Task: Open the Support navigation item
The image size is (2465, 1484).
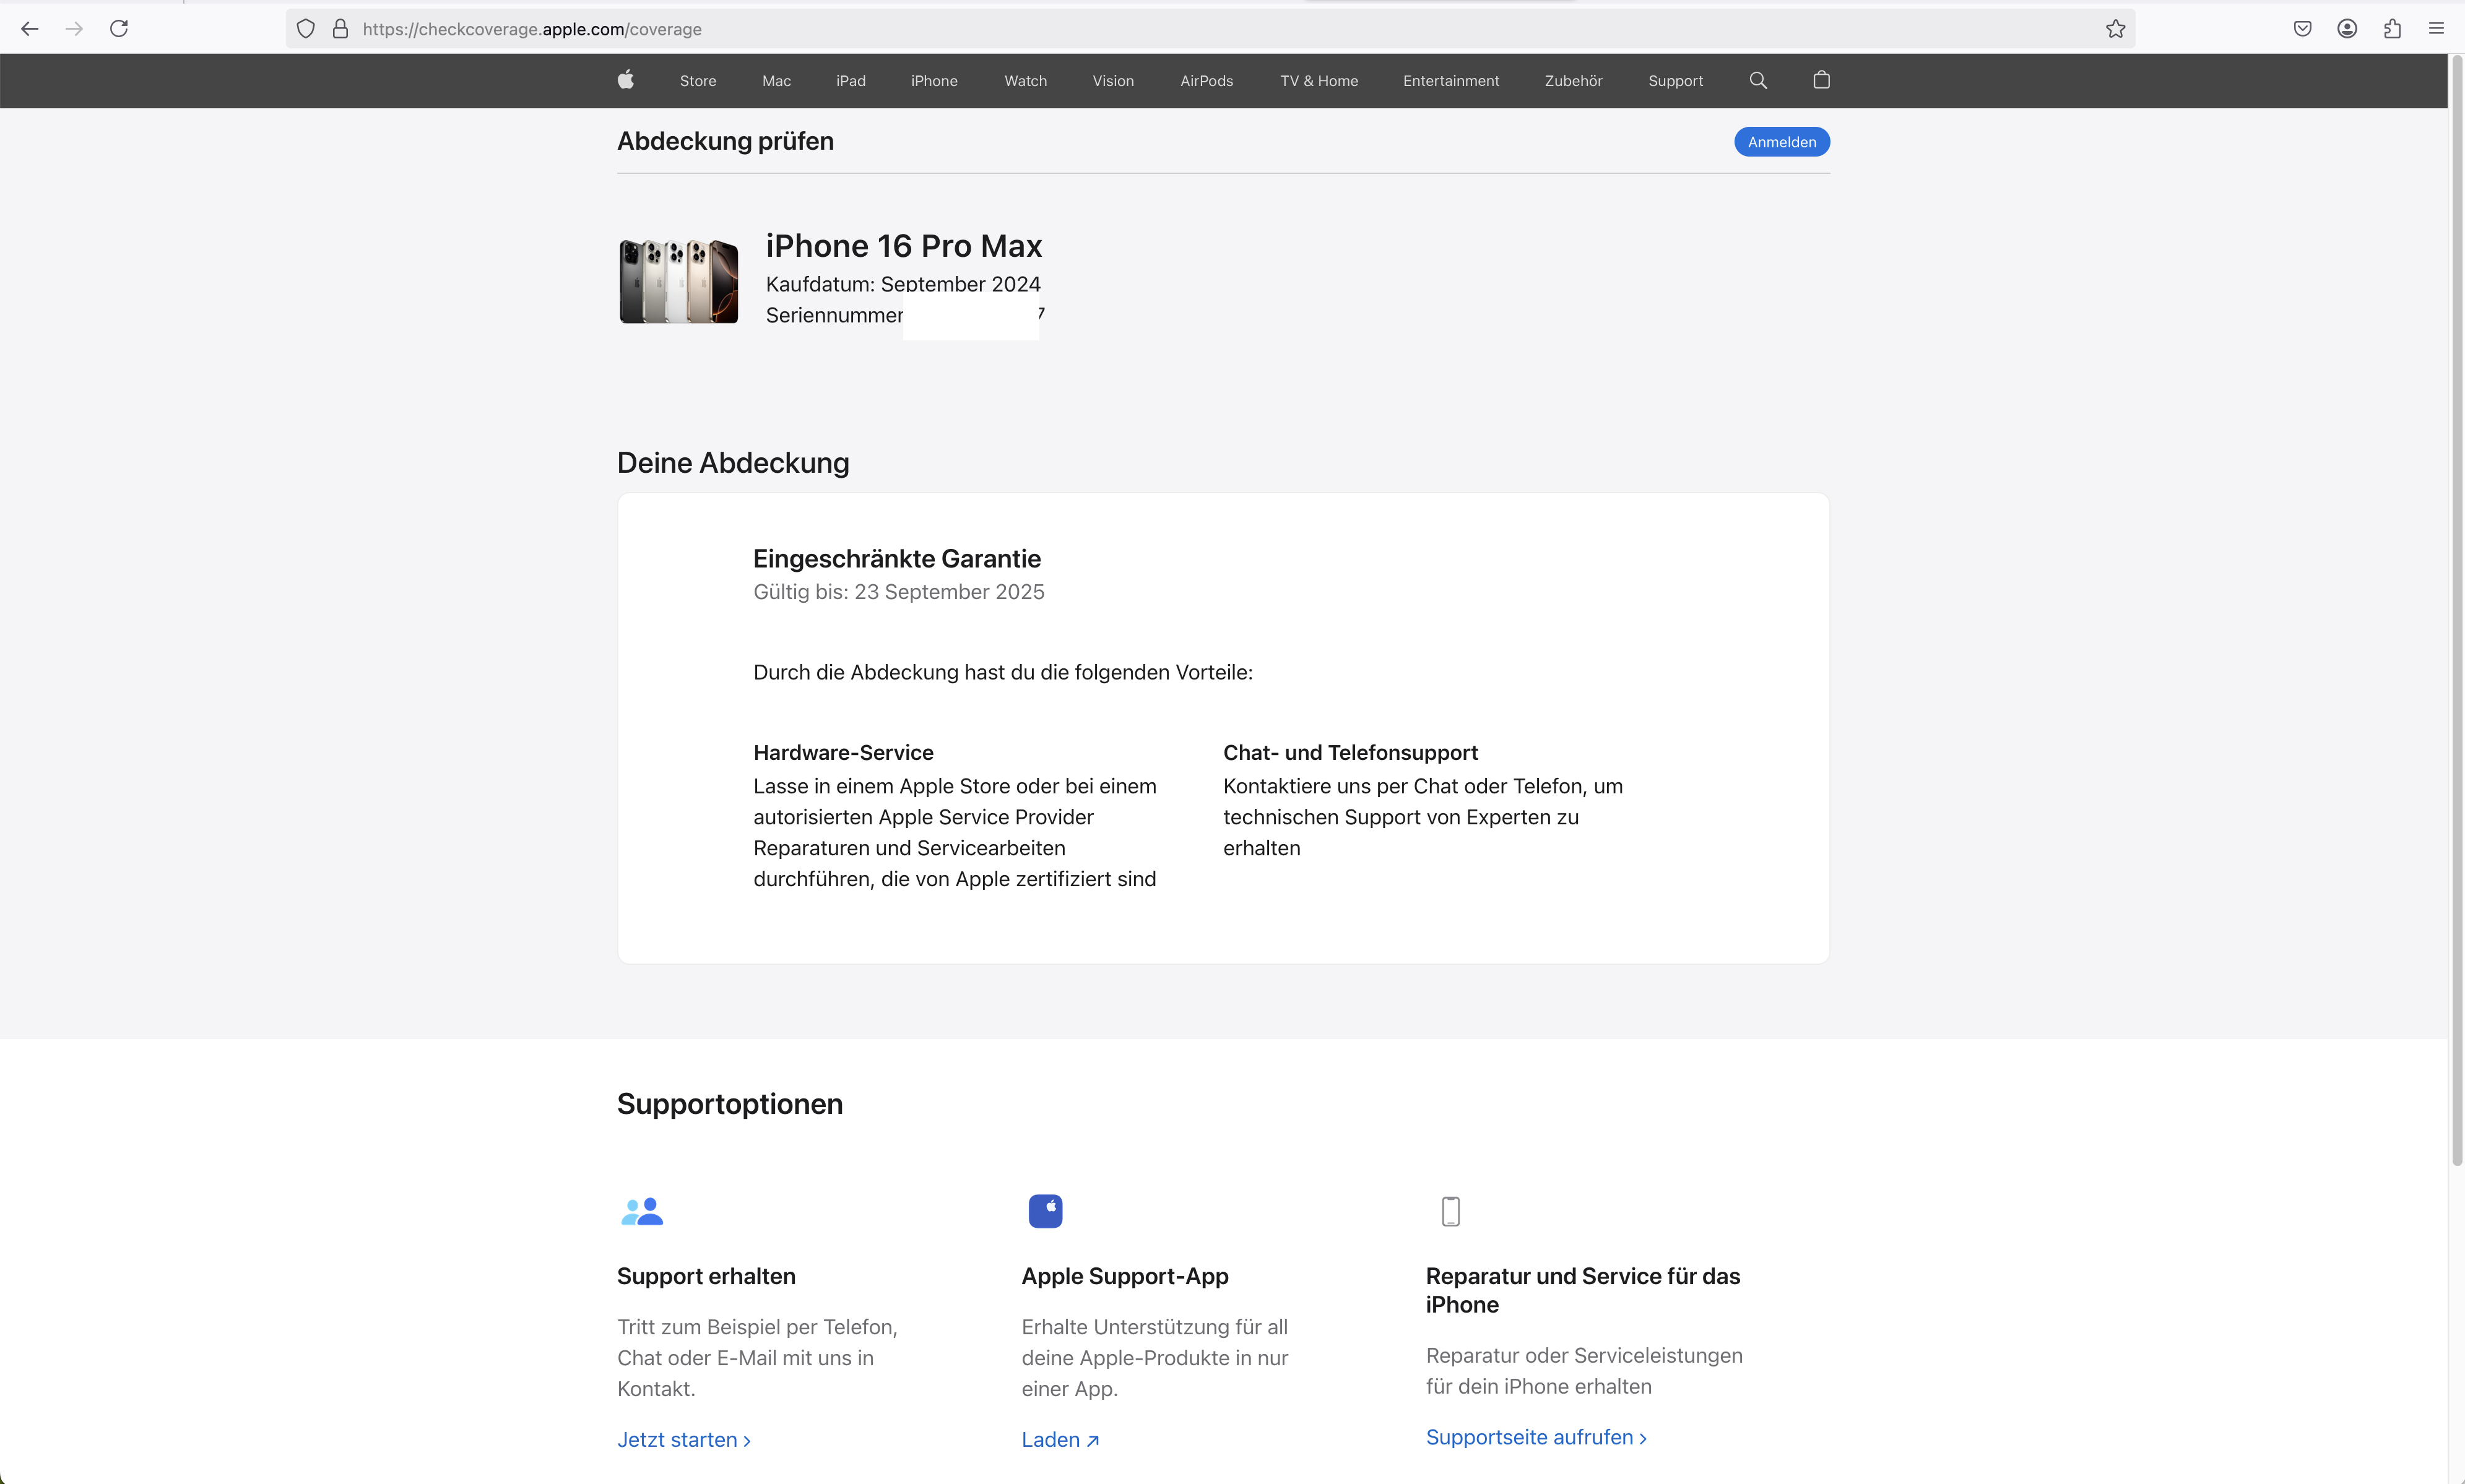Action: click(1675, 81)
